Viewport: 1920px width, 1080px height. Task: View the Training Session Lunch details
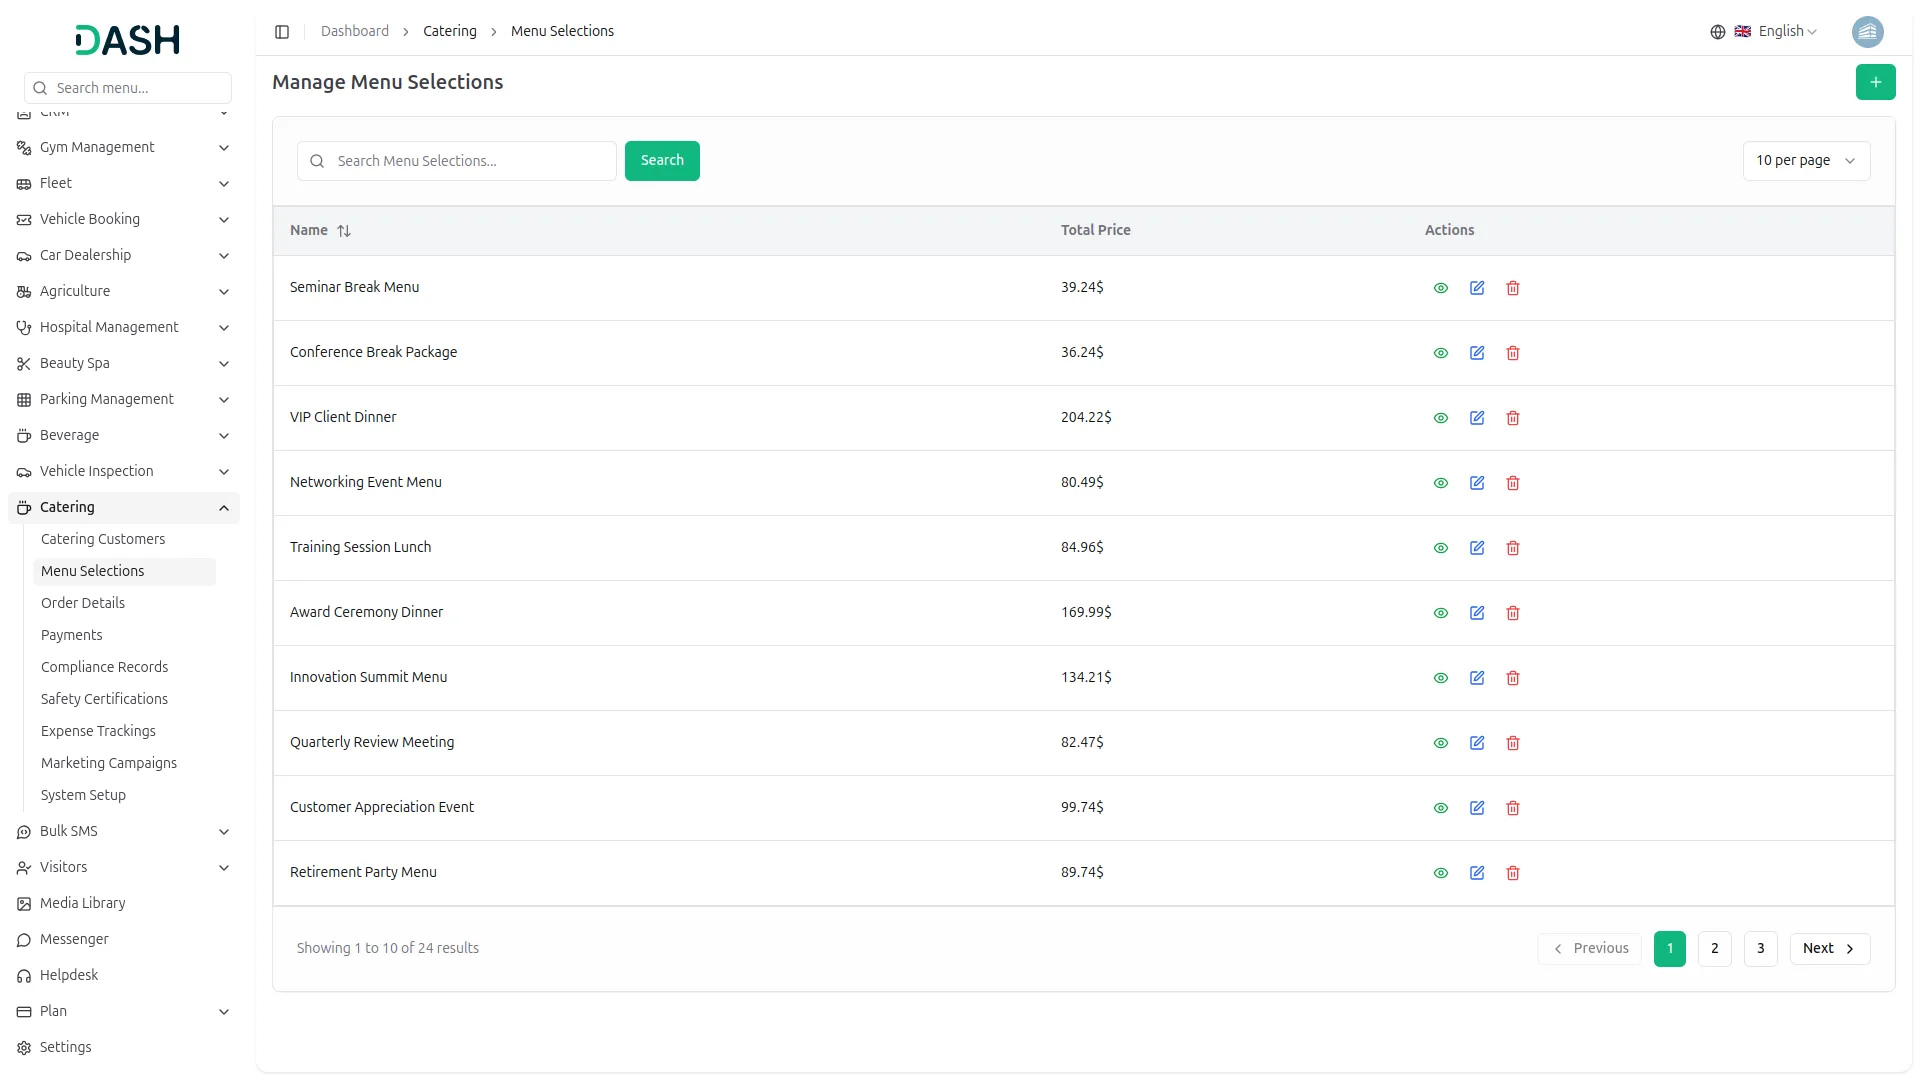click(1440, 548)
